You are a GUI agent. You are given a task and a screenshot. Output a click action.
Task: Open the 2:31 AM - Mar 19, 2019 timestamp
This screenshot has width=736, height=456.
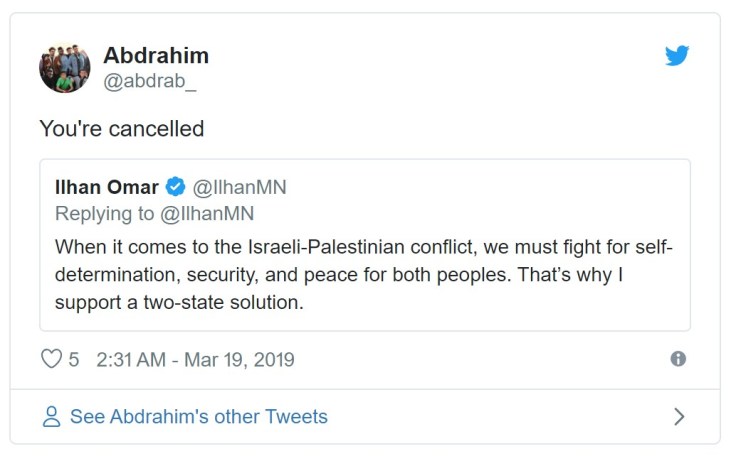195,359
